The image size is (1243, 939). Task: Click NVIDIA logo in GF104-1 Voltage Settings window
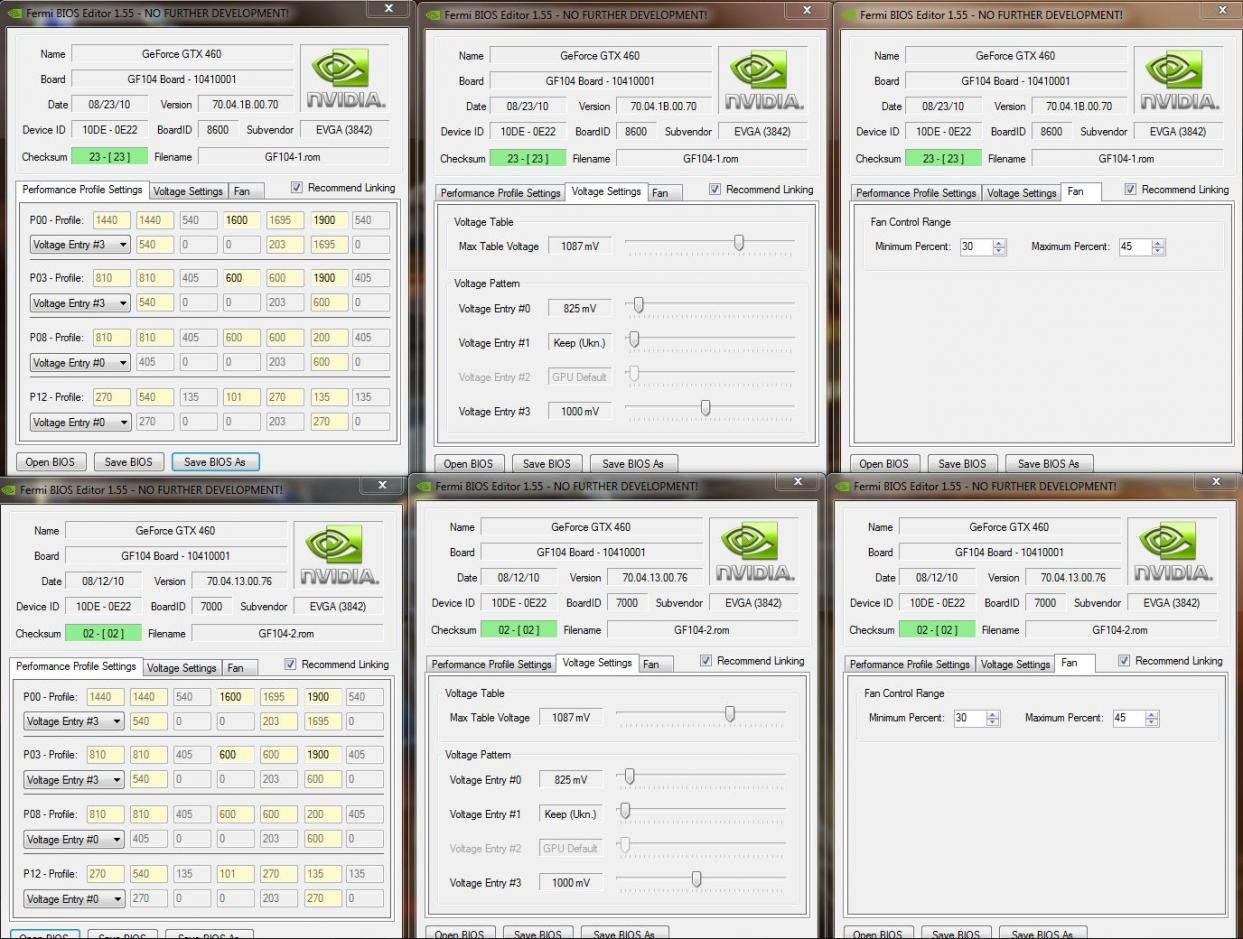coord(764,79)
